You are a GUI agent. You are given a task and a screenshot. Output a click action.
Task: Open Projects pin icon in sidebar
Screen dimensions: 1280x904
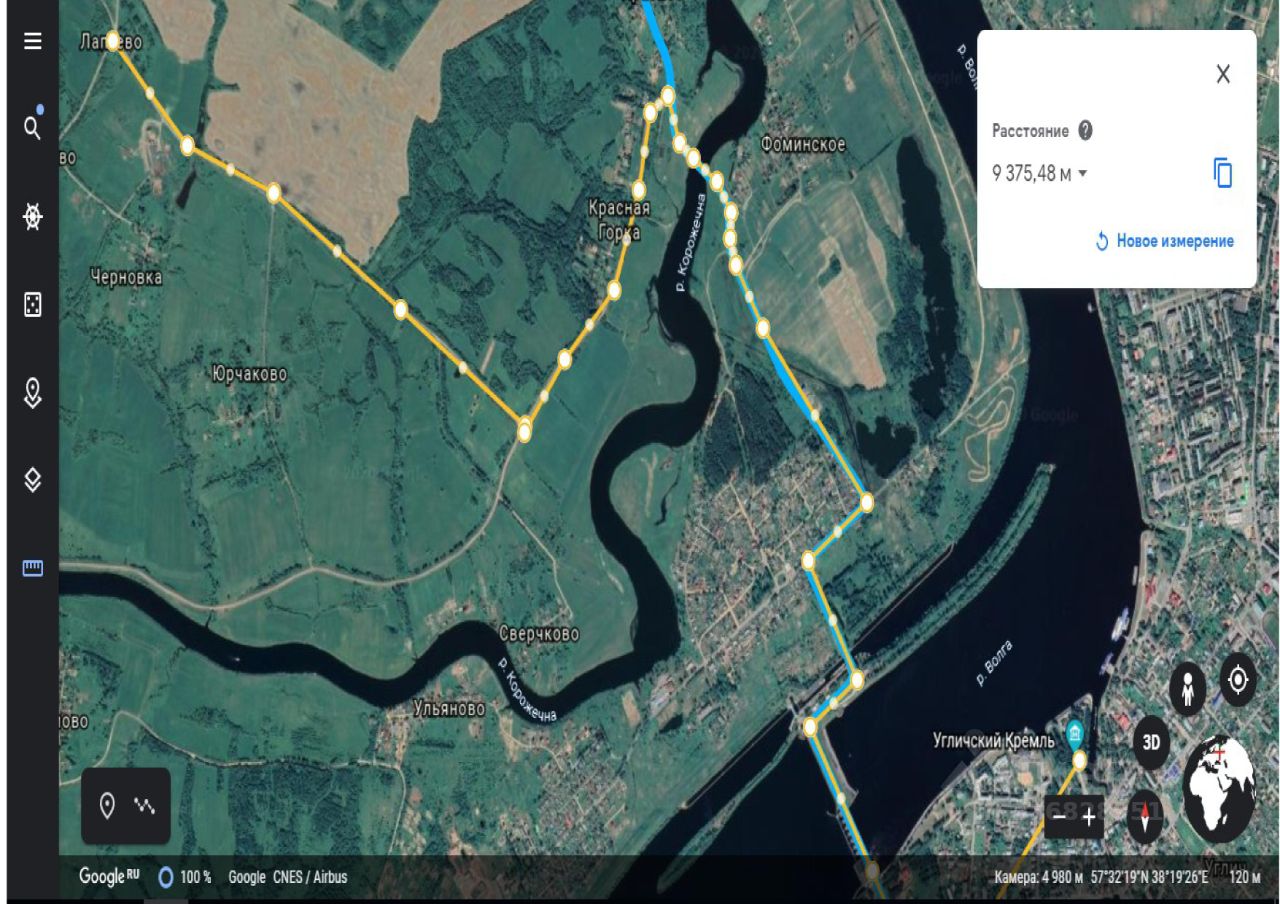(x=33, y=392)
